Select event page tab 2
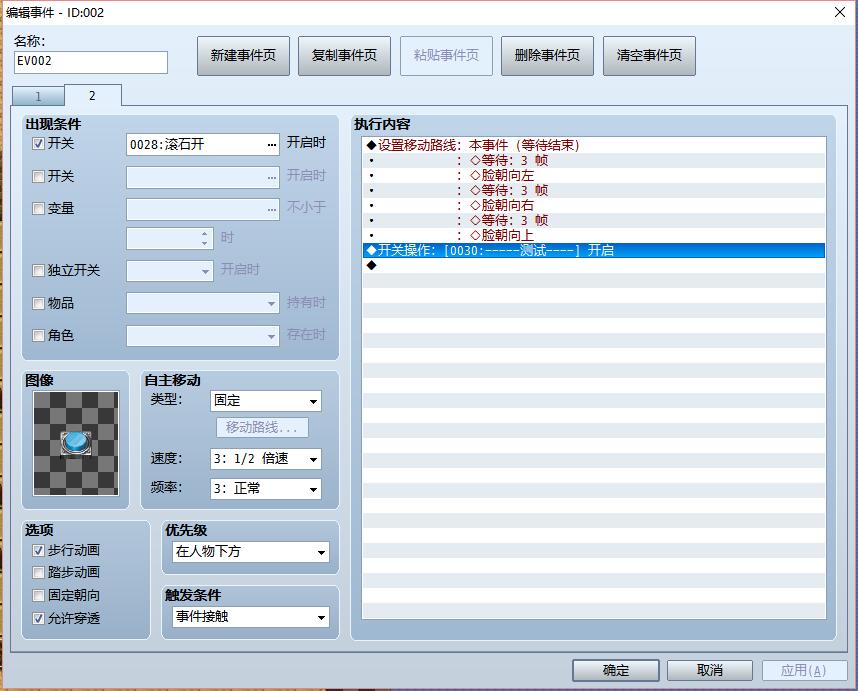The width and height of the screenshot is (858, 691). 92,95
